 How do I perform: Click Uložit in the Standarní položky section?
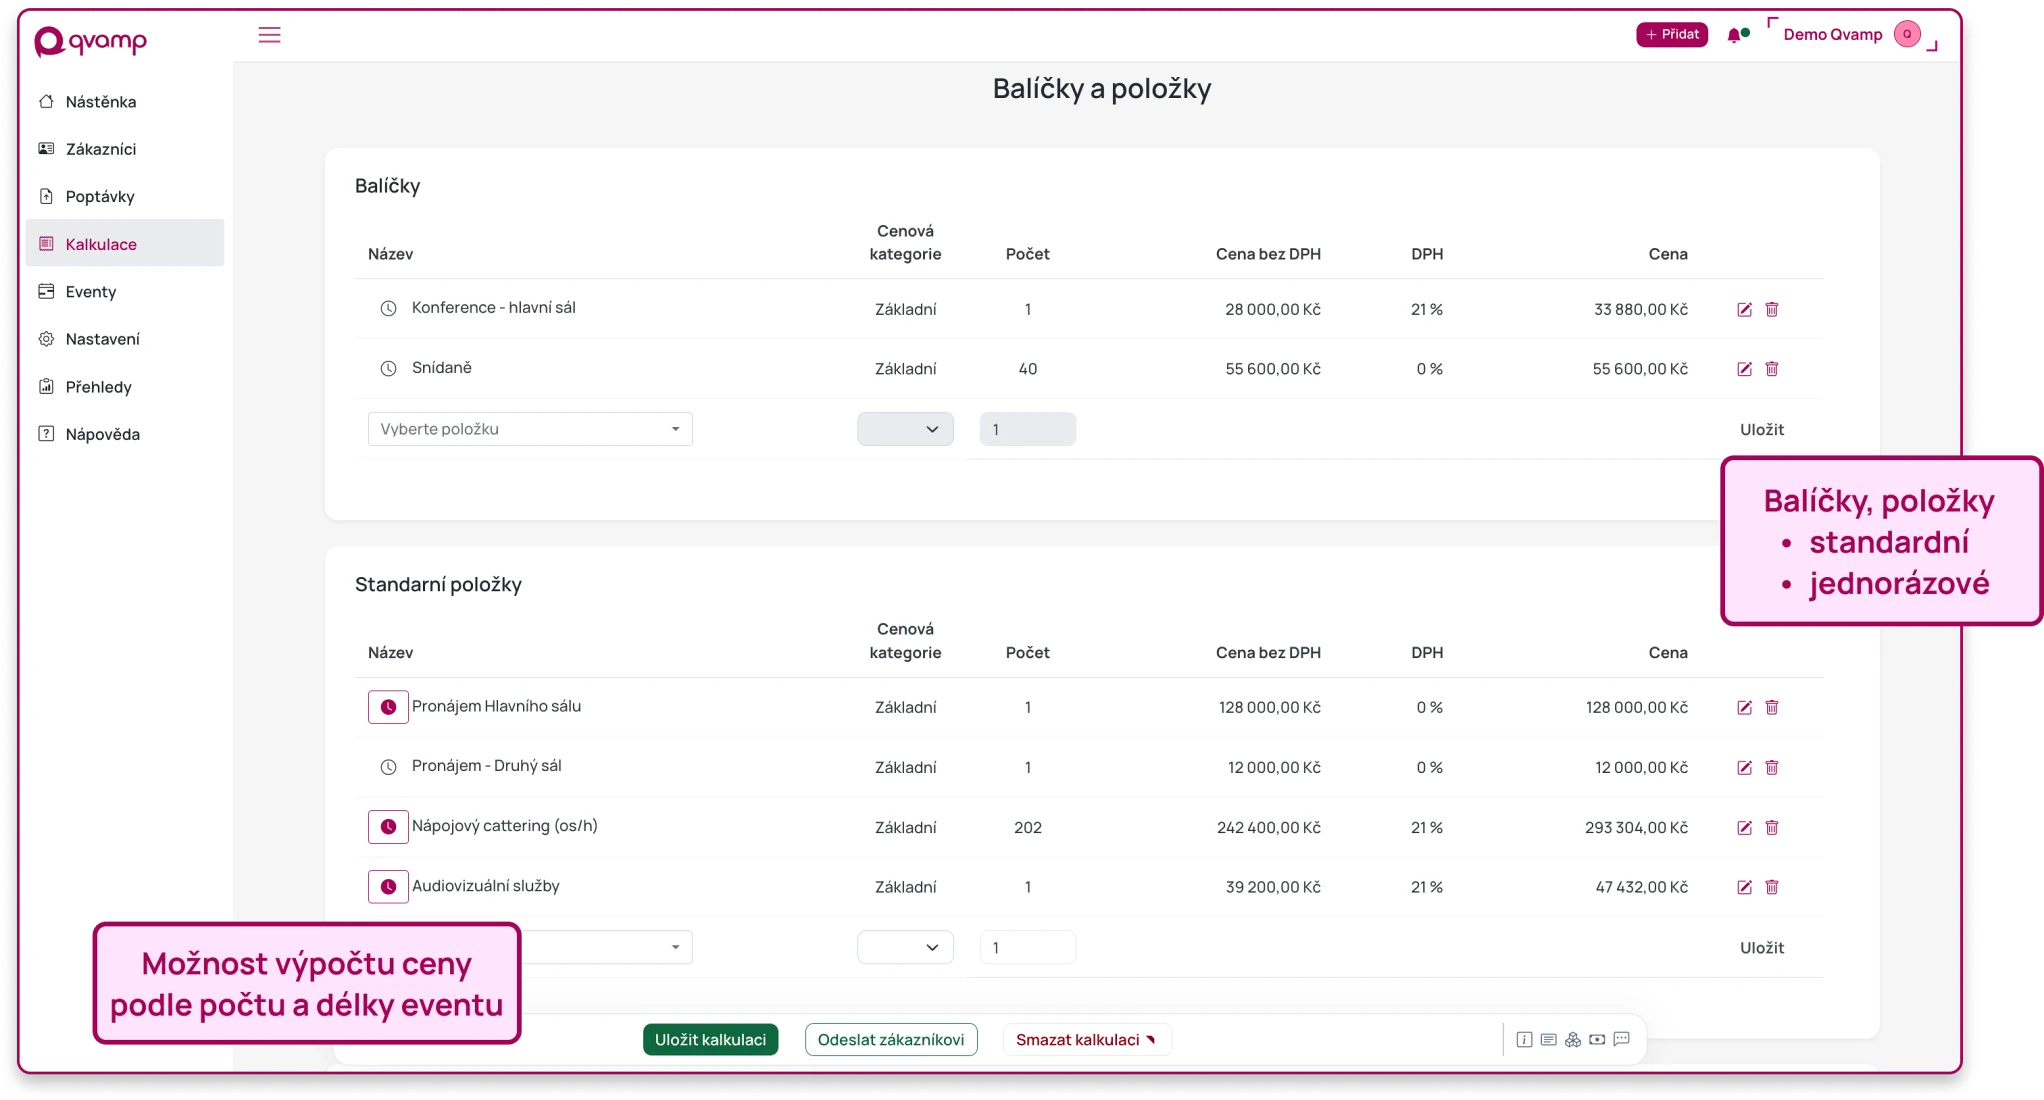pyautogui.click(x=1762, y=947)
